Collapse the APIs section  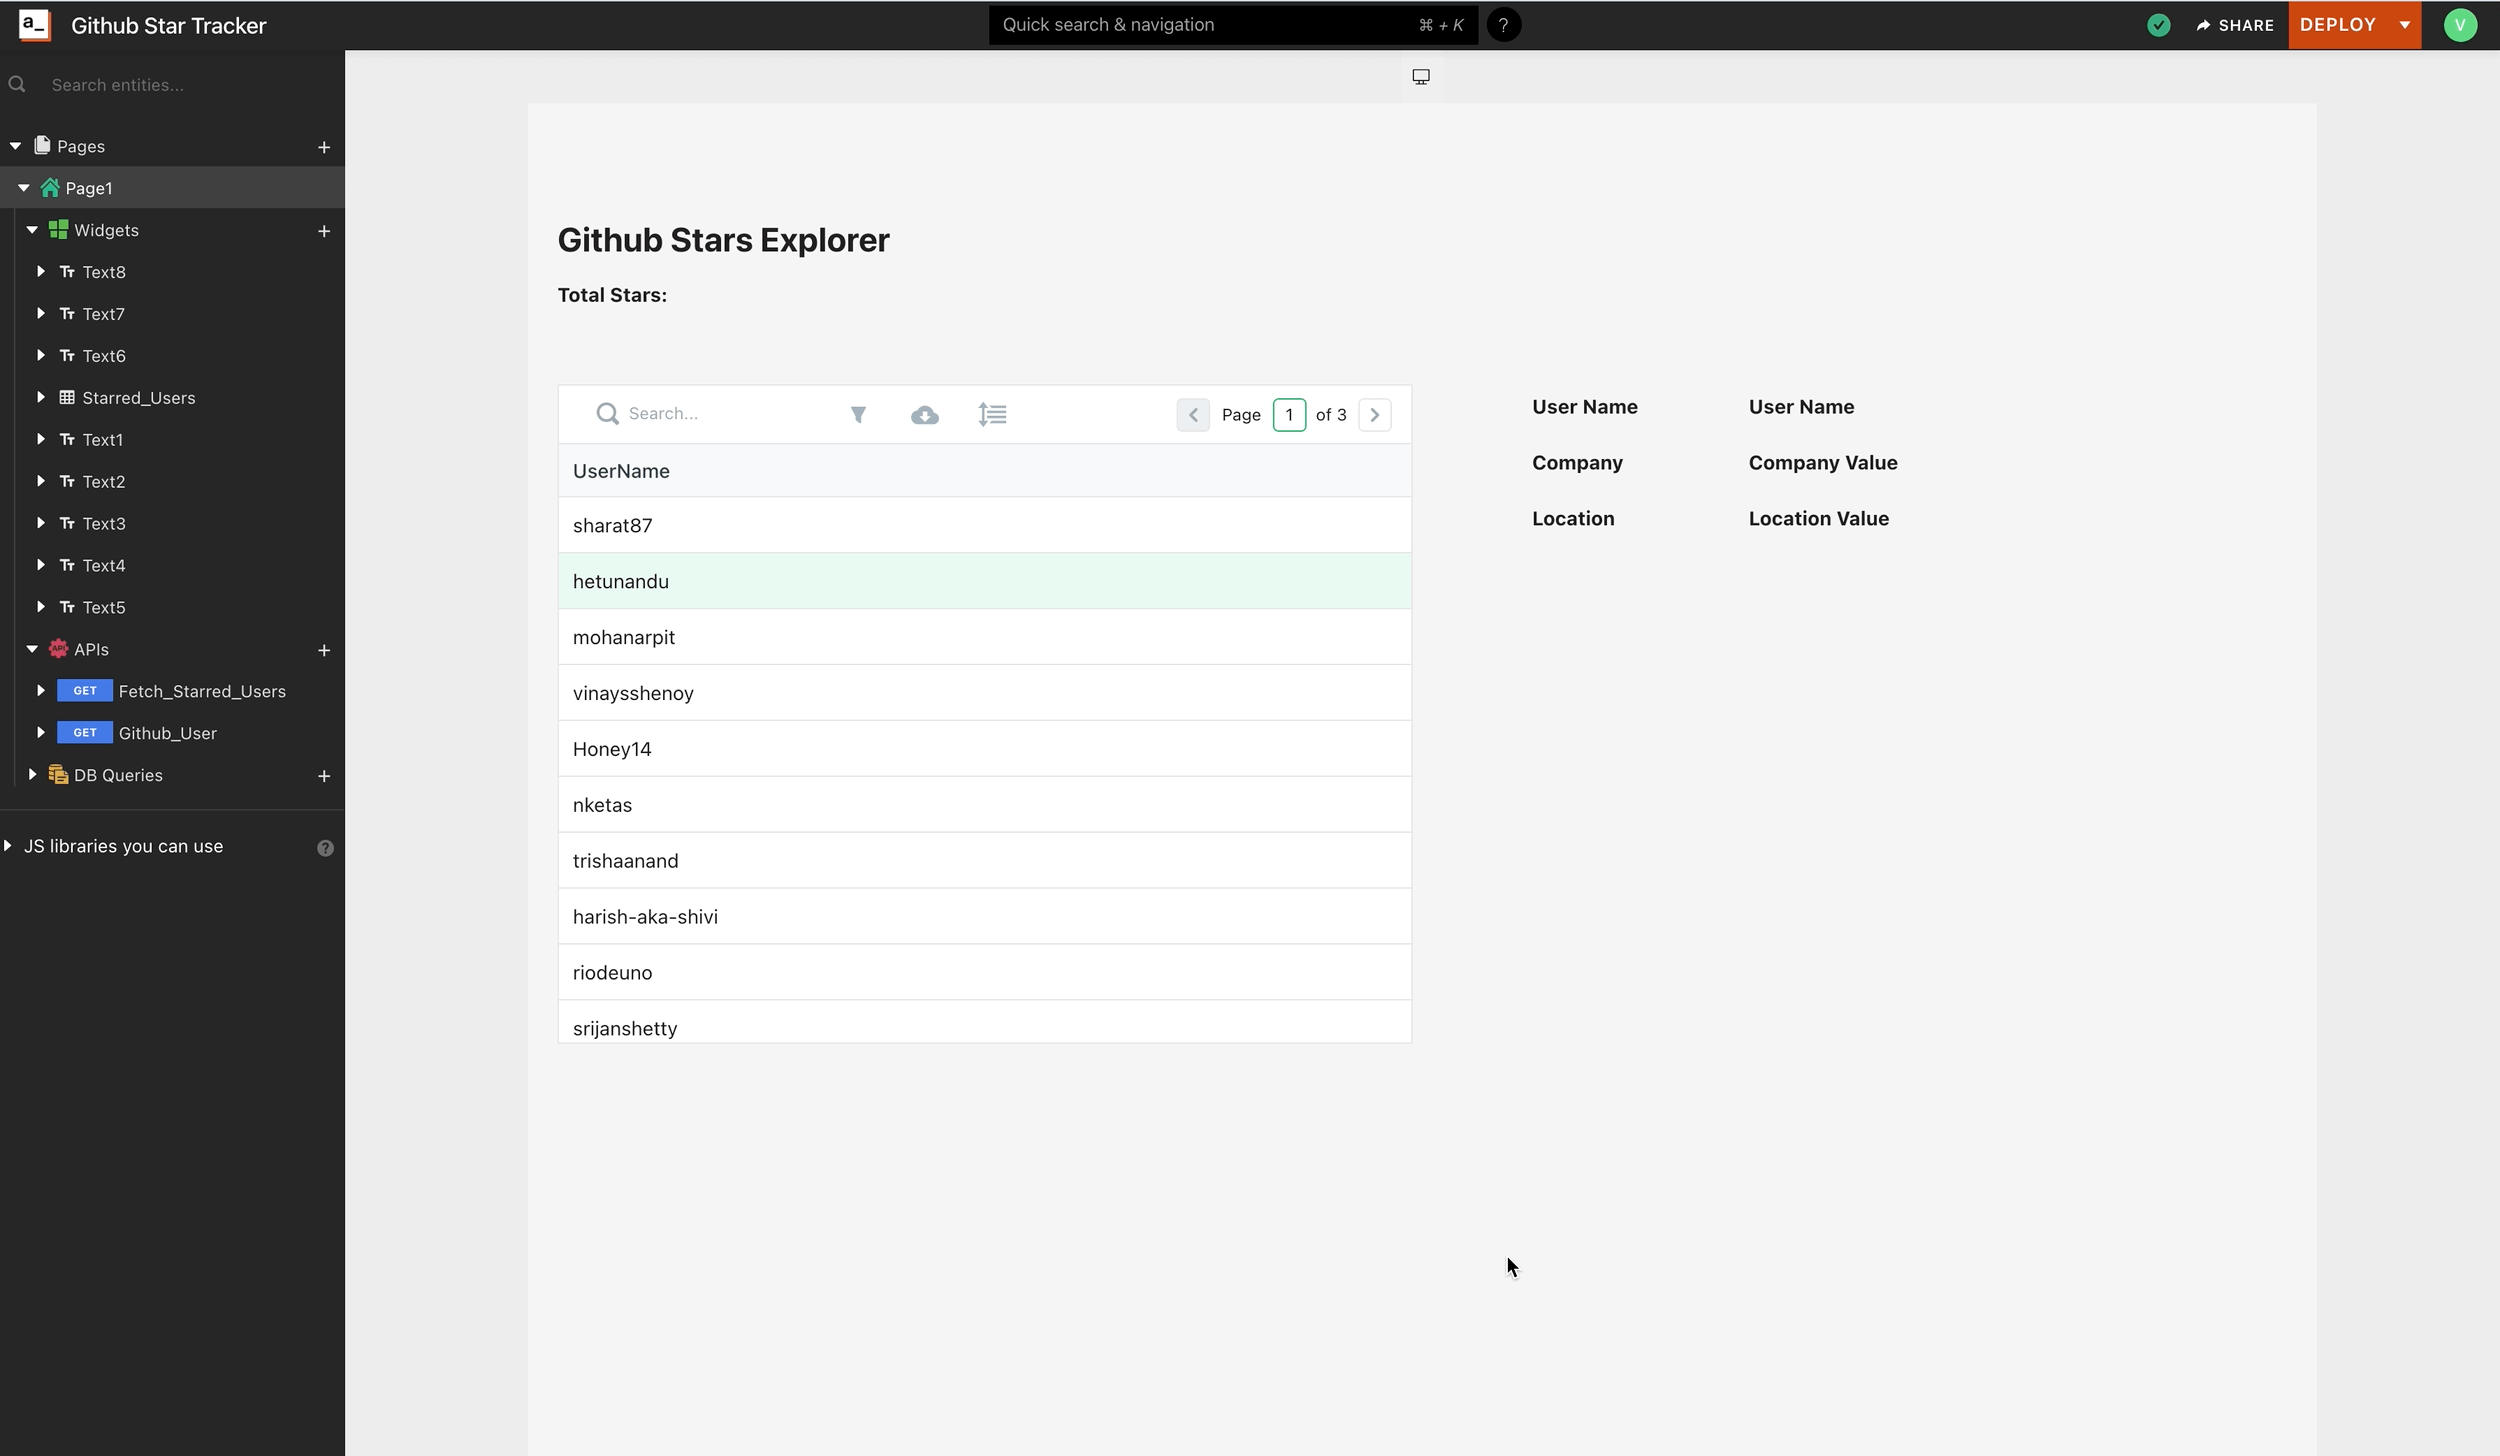point(33,648)
